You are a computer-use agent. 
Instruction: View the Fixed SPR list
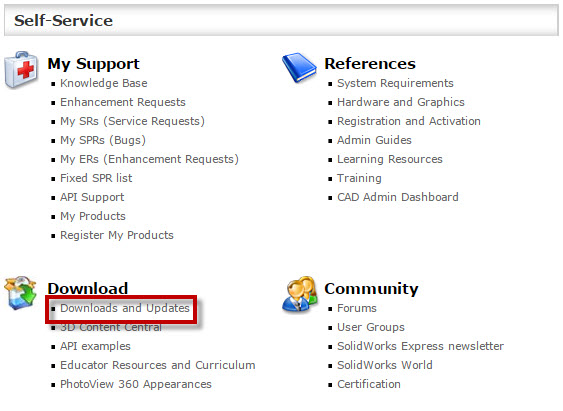tap(96, 178)
